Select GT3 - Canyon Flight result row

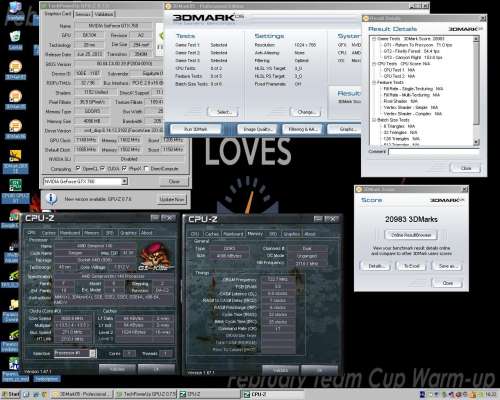[x=413, y=57]
